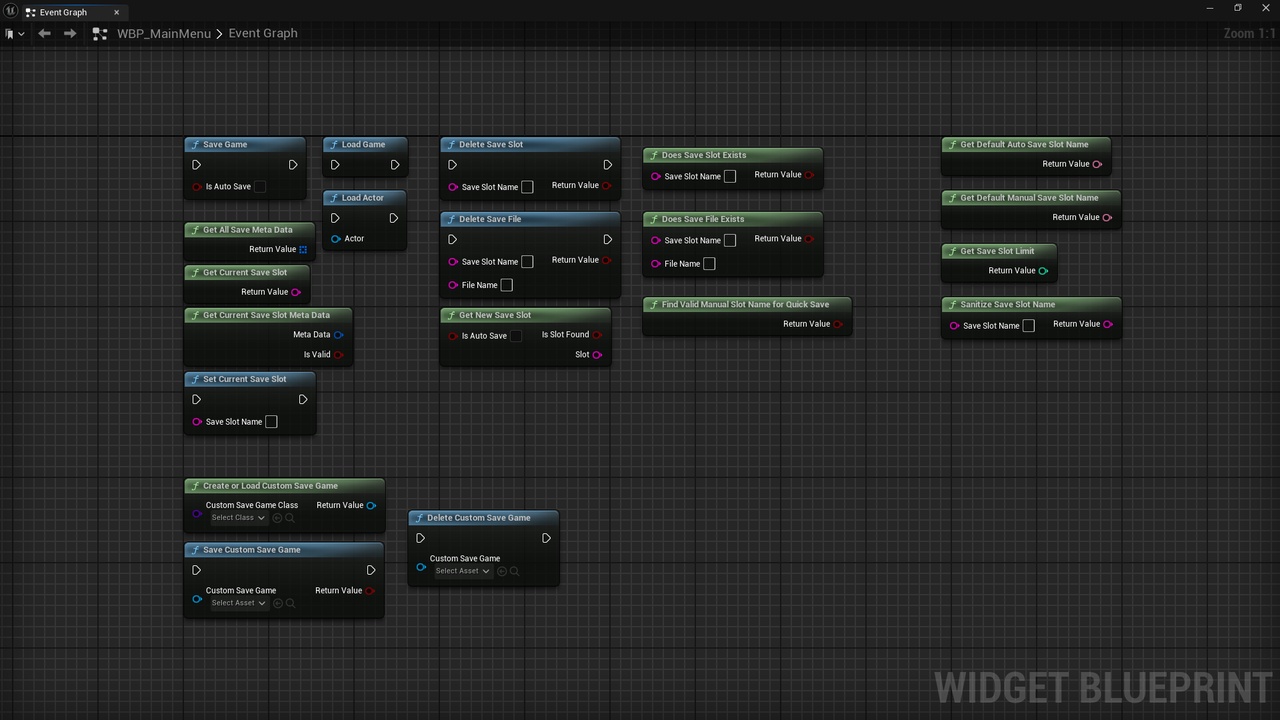Click File Name field on Does Save File Exists

(x=709, y=264)
